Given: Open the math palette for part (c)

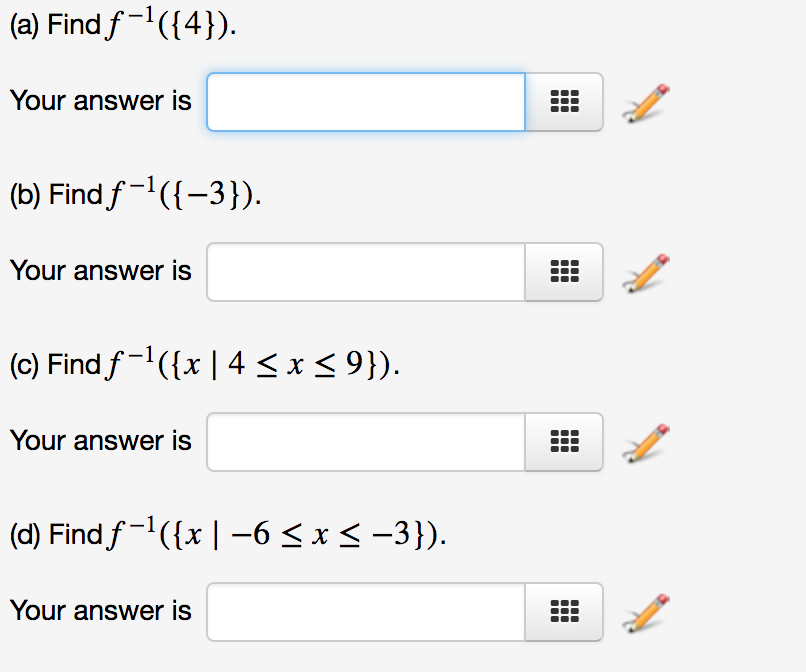Looking at the screenshot, I should coord(564,441).
